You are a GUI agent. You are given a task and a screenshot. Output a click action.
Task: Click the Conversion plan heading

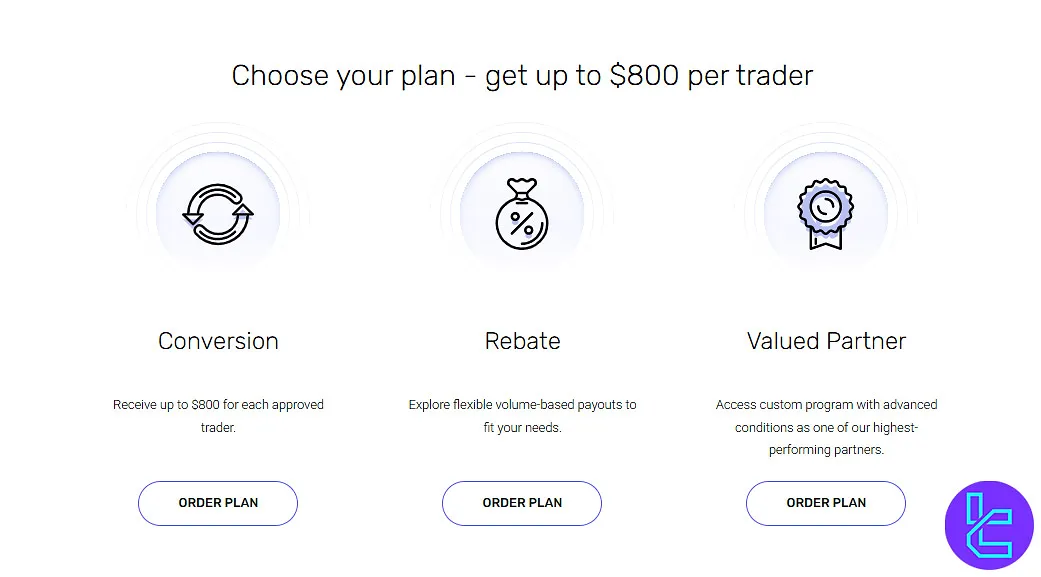click(x=217, y=340)
